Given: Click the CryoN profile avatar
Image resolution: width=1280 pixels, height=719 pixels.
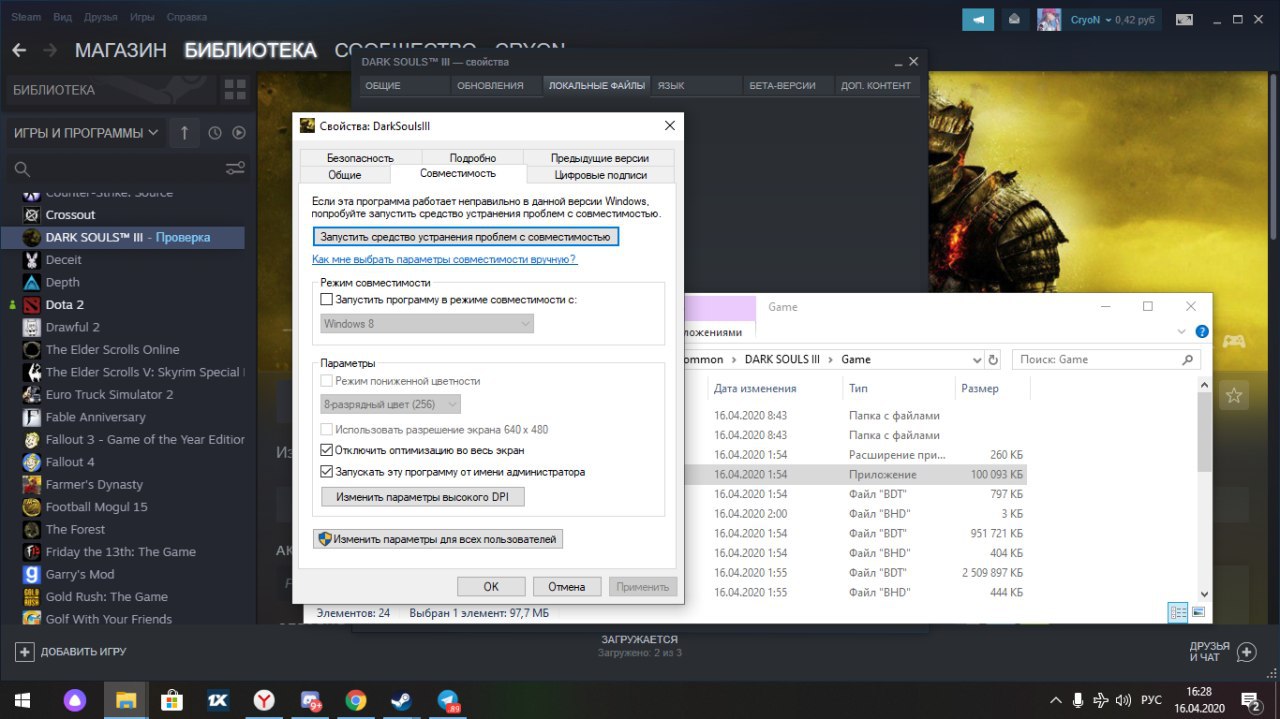Looking at the screenshot, I should (1049, 19).
